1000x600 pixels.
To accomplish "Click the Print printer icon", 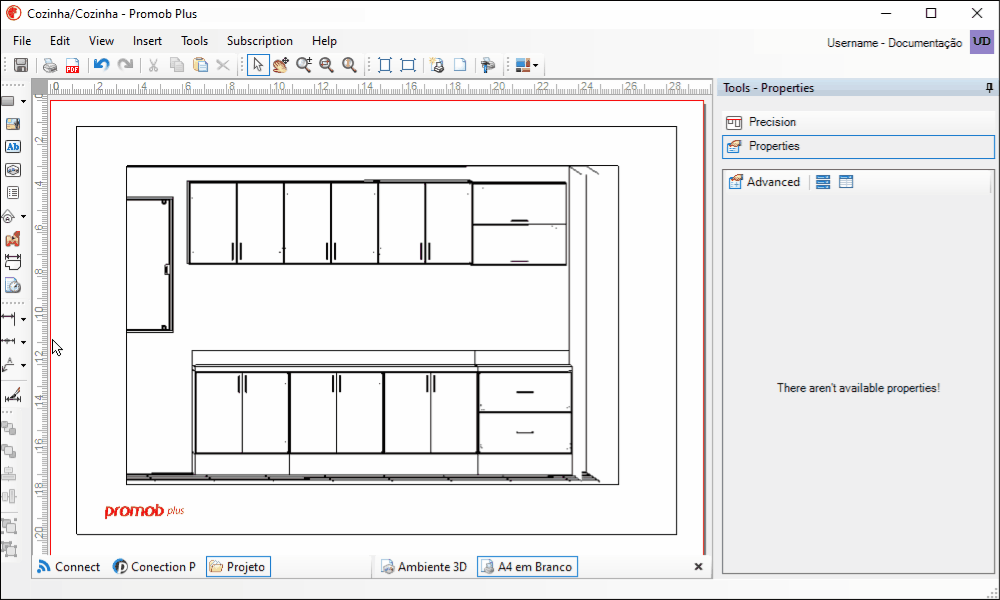I will tap(50, 65).
